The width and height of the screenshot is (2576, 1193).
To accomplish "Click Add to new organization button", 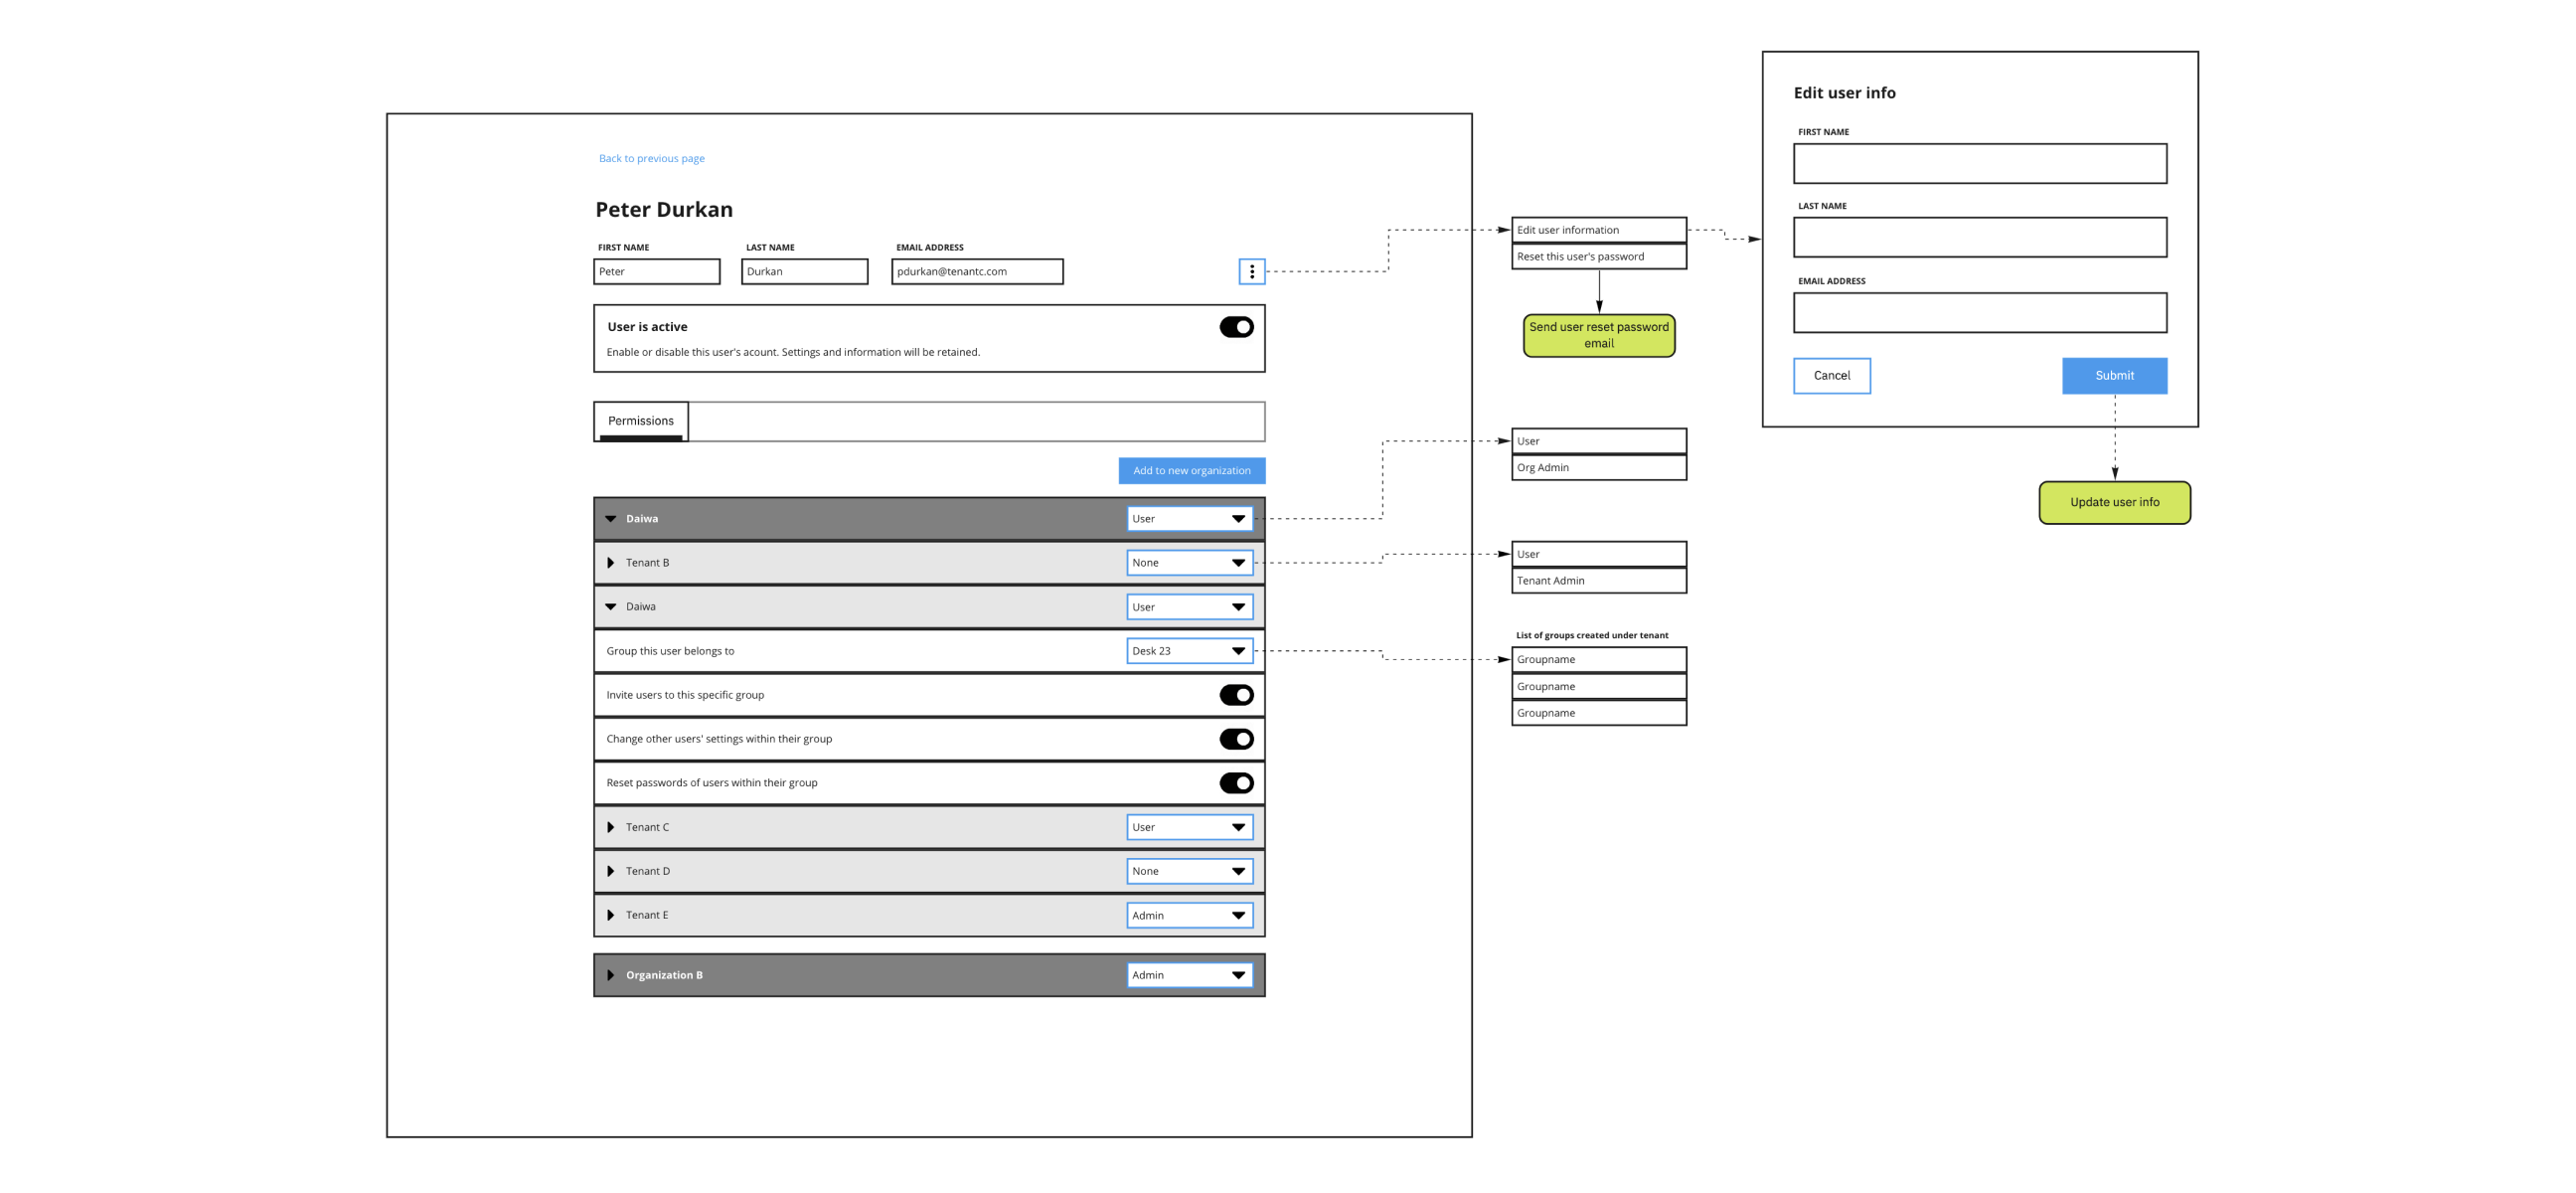I will pyautogui.click(x=1191, y=471).
